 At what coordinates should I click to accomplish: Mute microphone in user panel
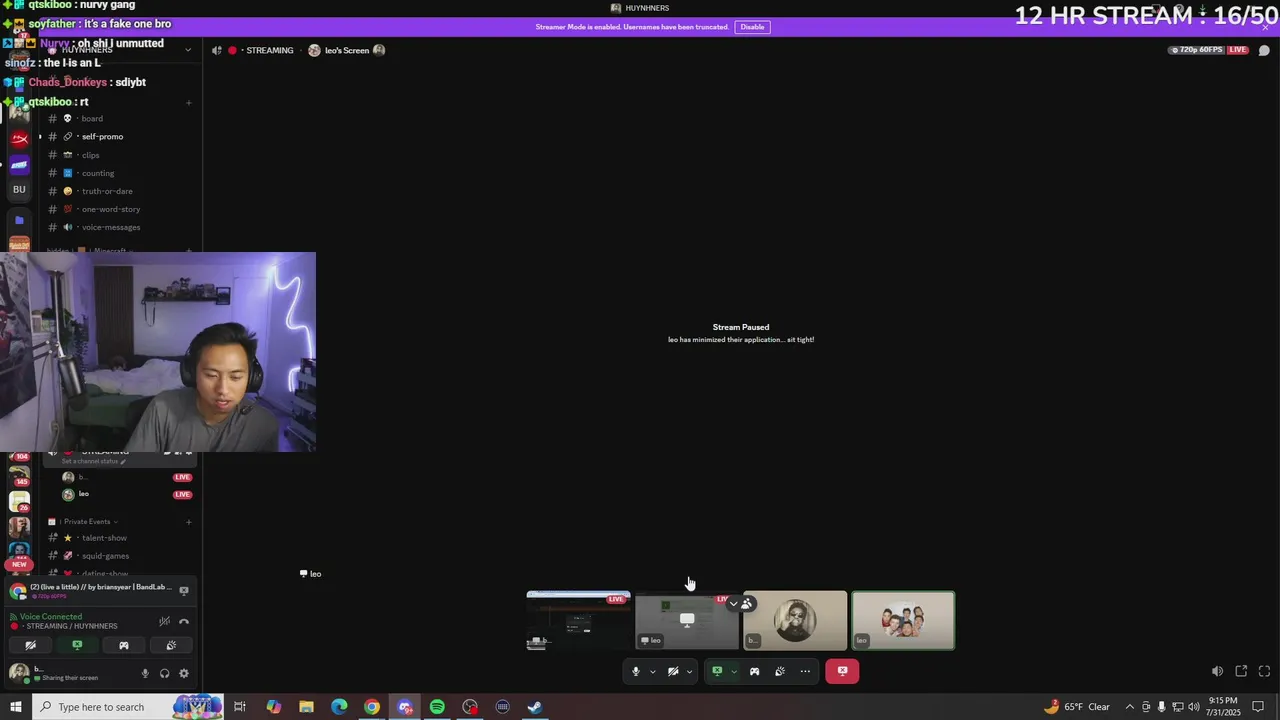145,673
